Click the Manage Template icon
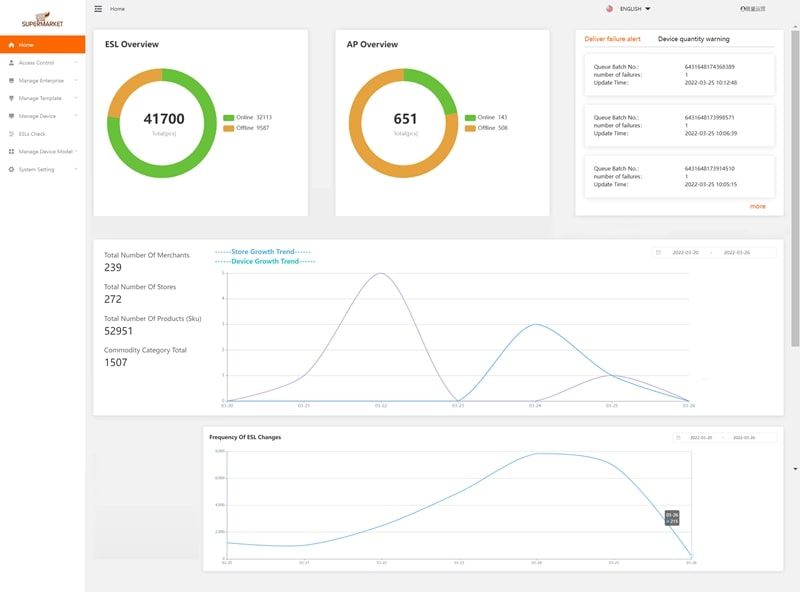800x592 pixels. tap(11, 98)
